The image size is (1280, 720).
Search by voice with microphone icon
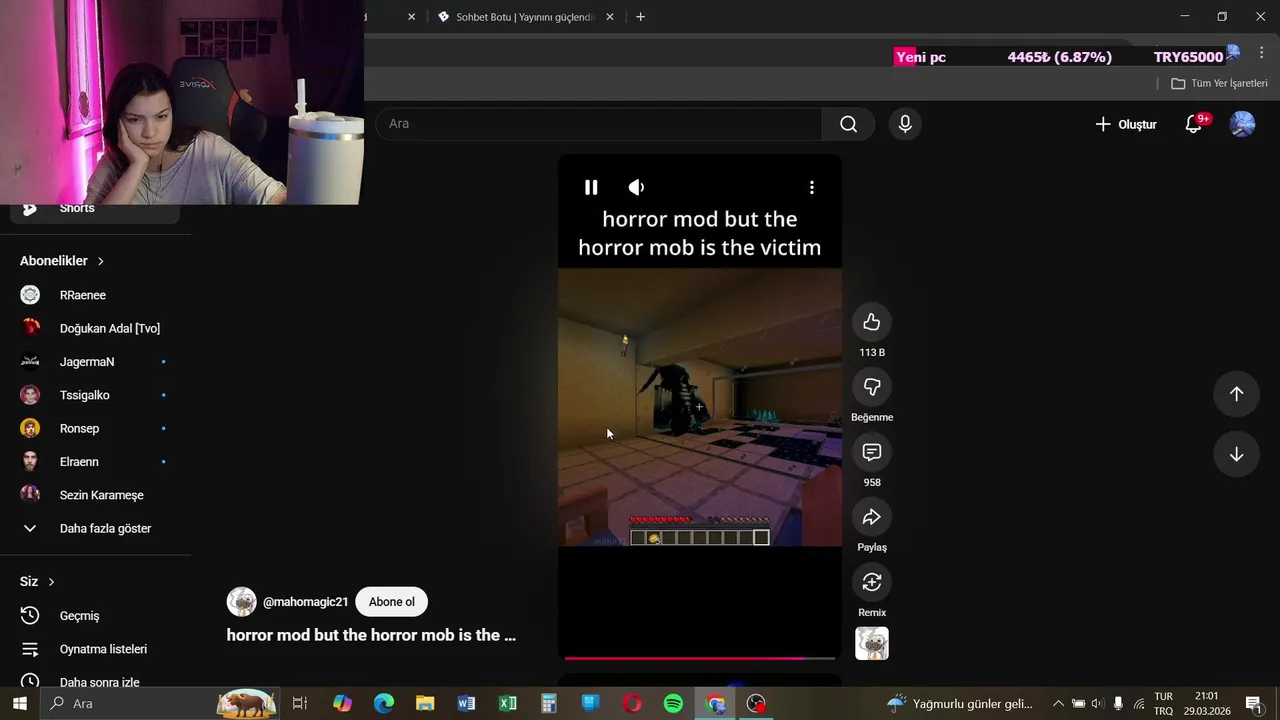tap(905, 124)
